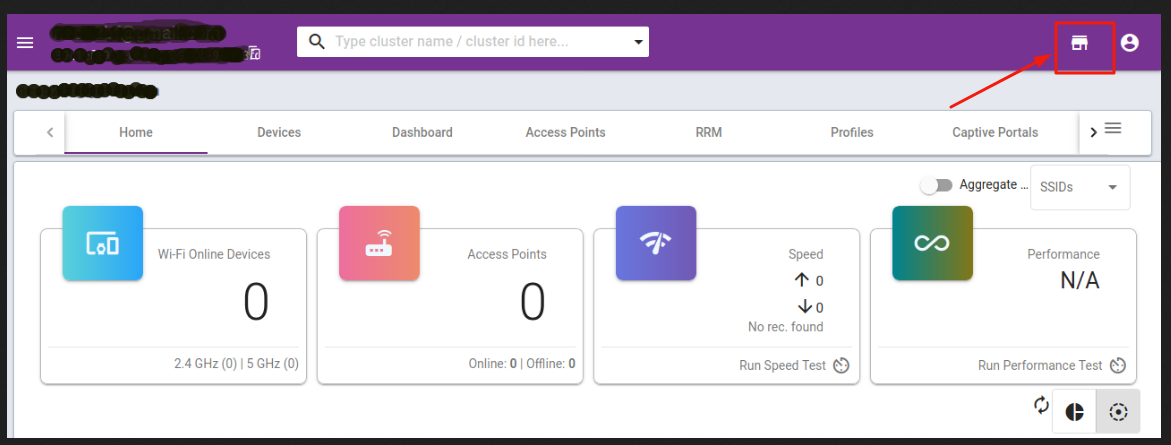
Task: Switch to the Devices tab
Action: click(x=279, y=132)
